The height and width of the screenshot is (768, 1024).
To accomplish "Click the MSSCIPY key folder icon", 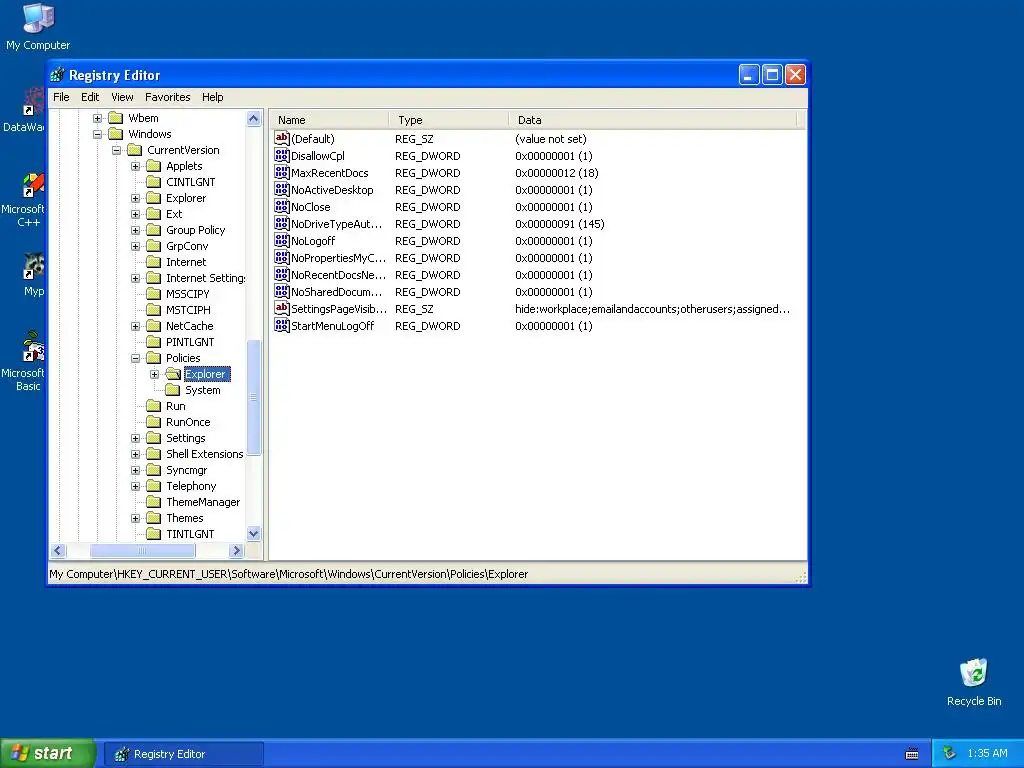I will 153,294.
